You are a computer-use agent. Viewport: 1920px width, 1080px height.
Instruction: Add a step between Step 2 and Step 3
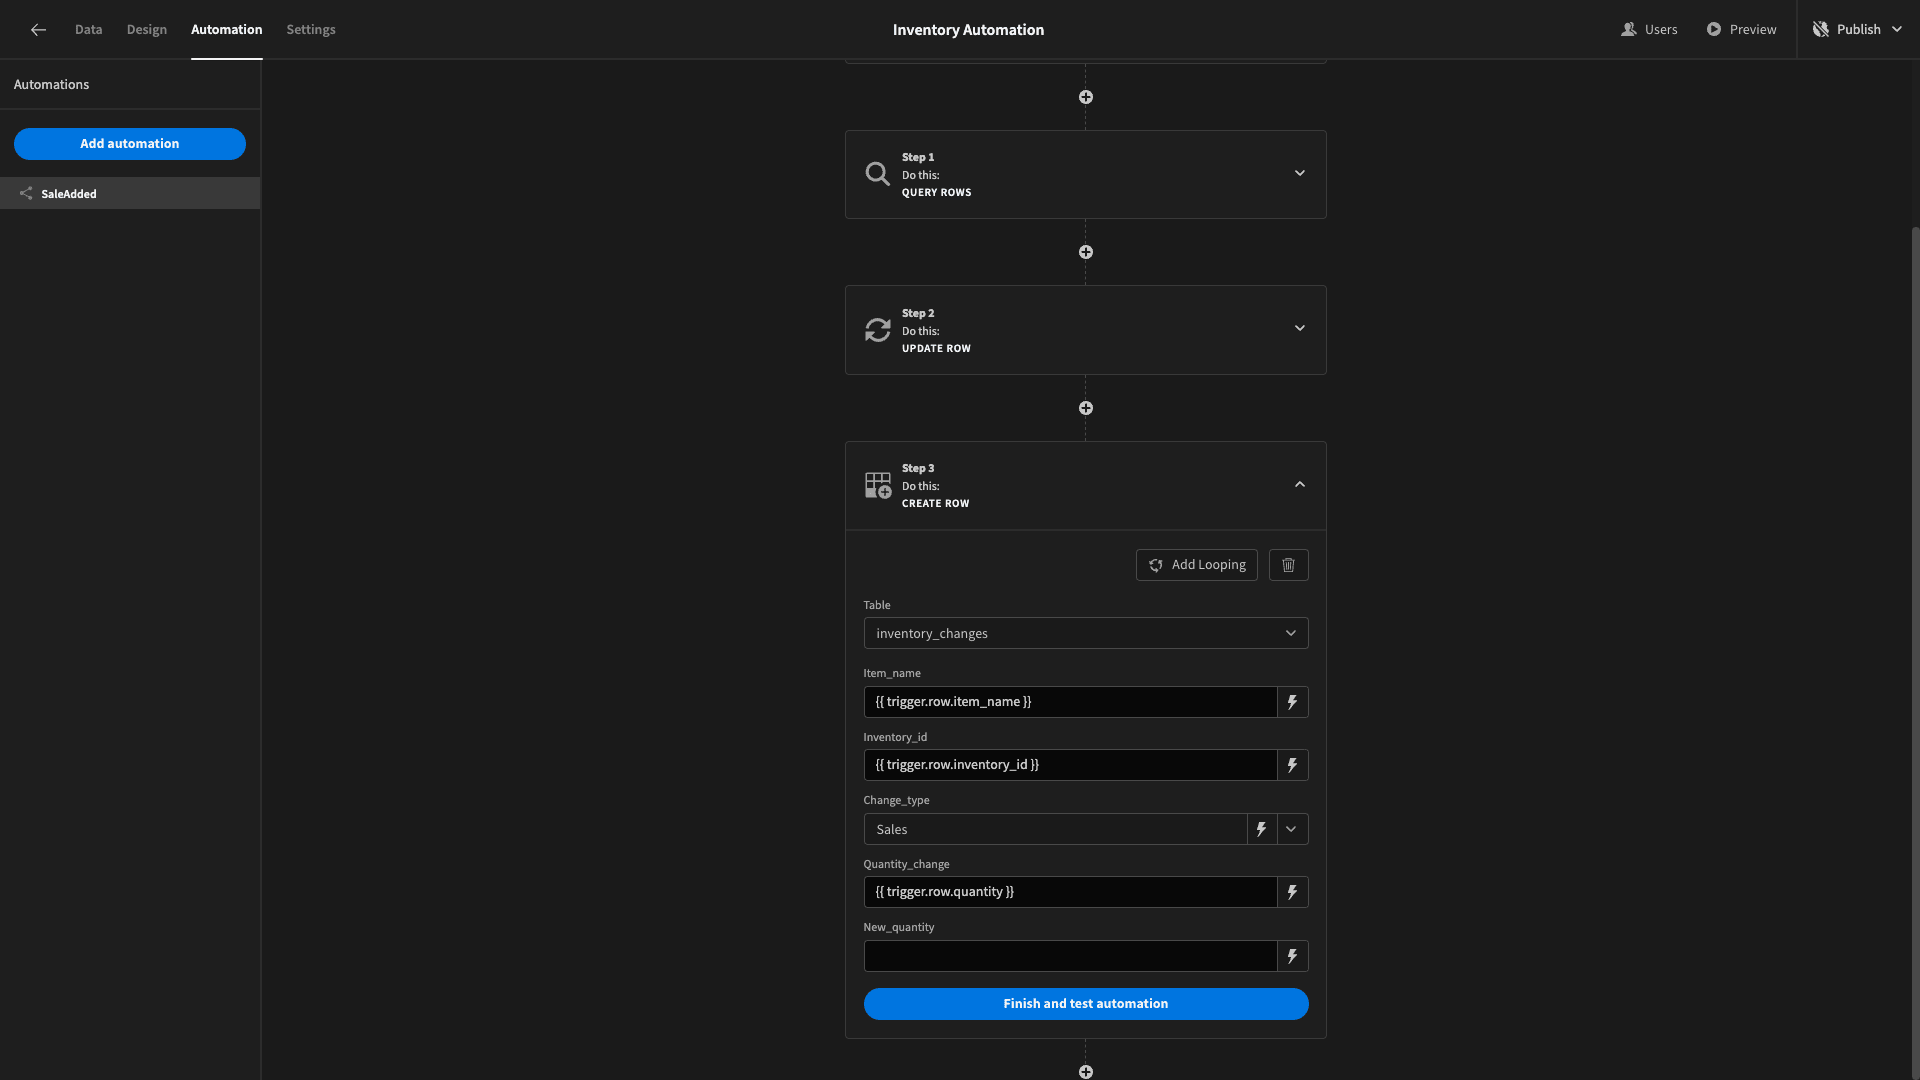pyautogui.click(x=1086, y=408)
